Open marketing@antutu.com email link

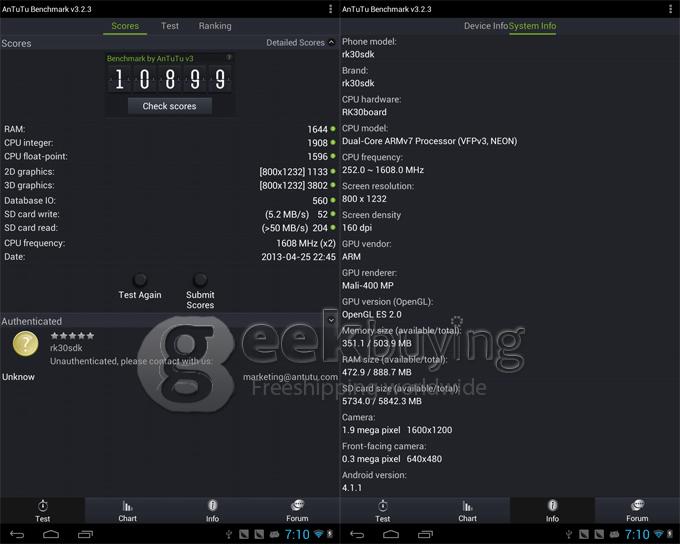tap(290, 377)
